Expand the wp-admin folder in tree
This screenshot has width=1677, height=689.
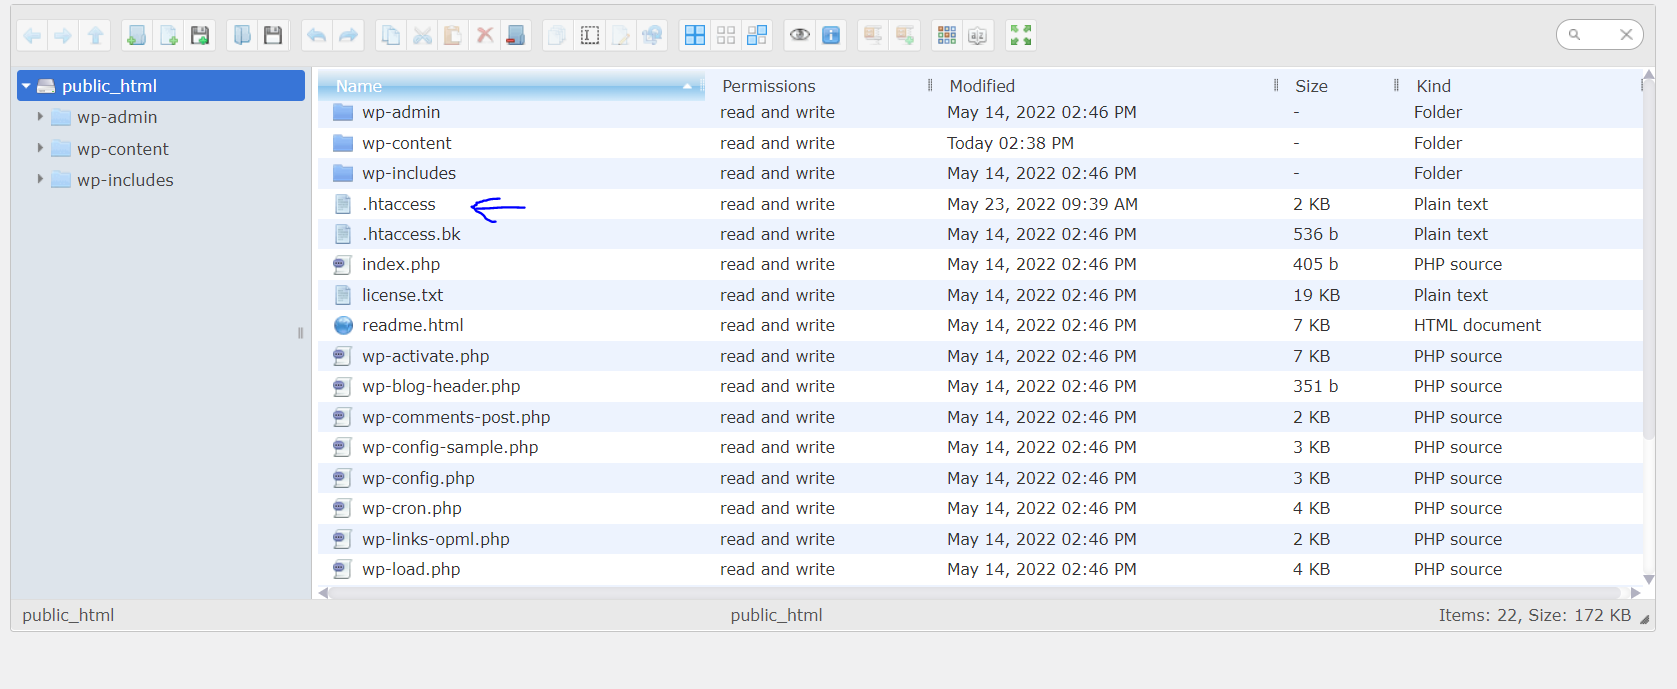click(40, 117)
